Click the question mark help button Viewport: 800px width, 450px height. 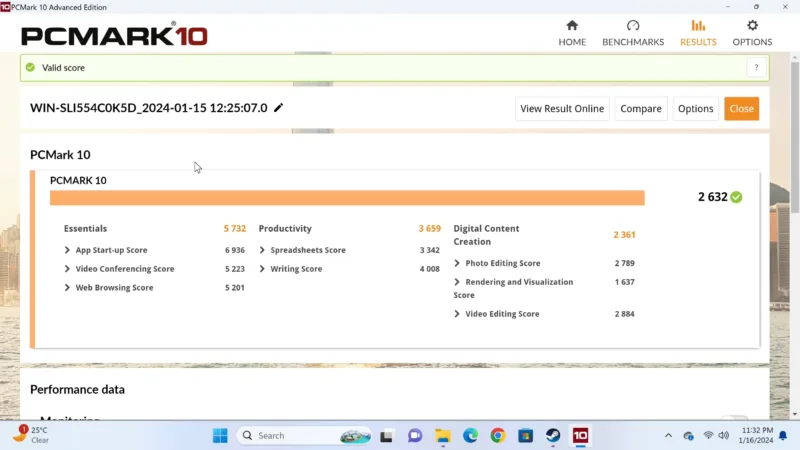(756, 68)
